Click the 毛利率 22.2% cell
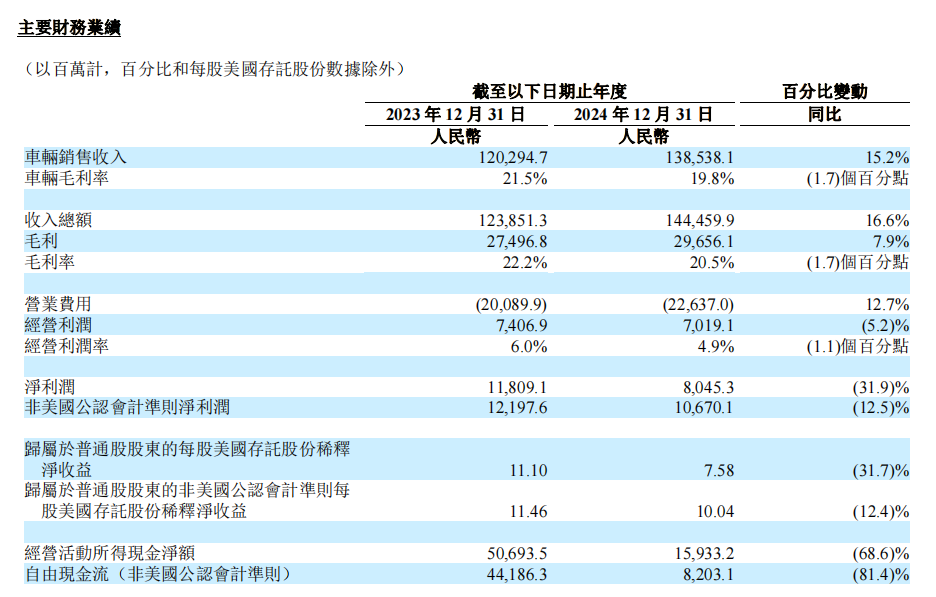This screenshot has width=936, height=597. click(519, 262)
